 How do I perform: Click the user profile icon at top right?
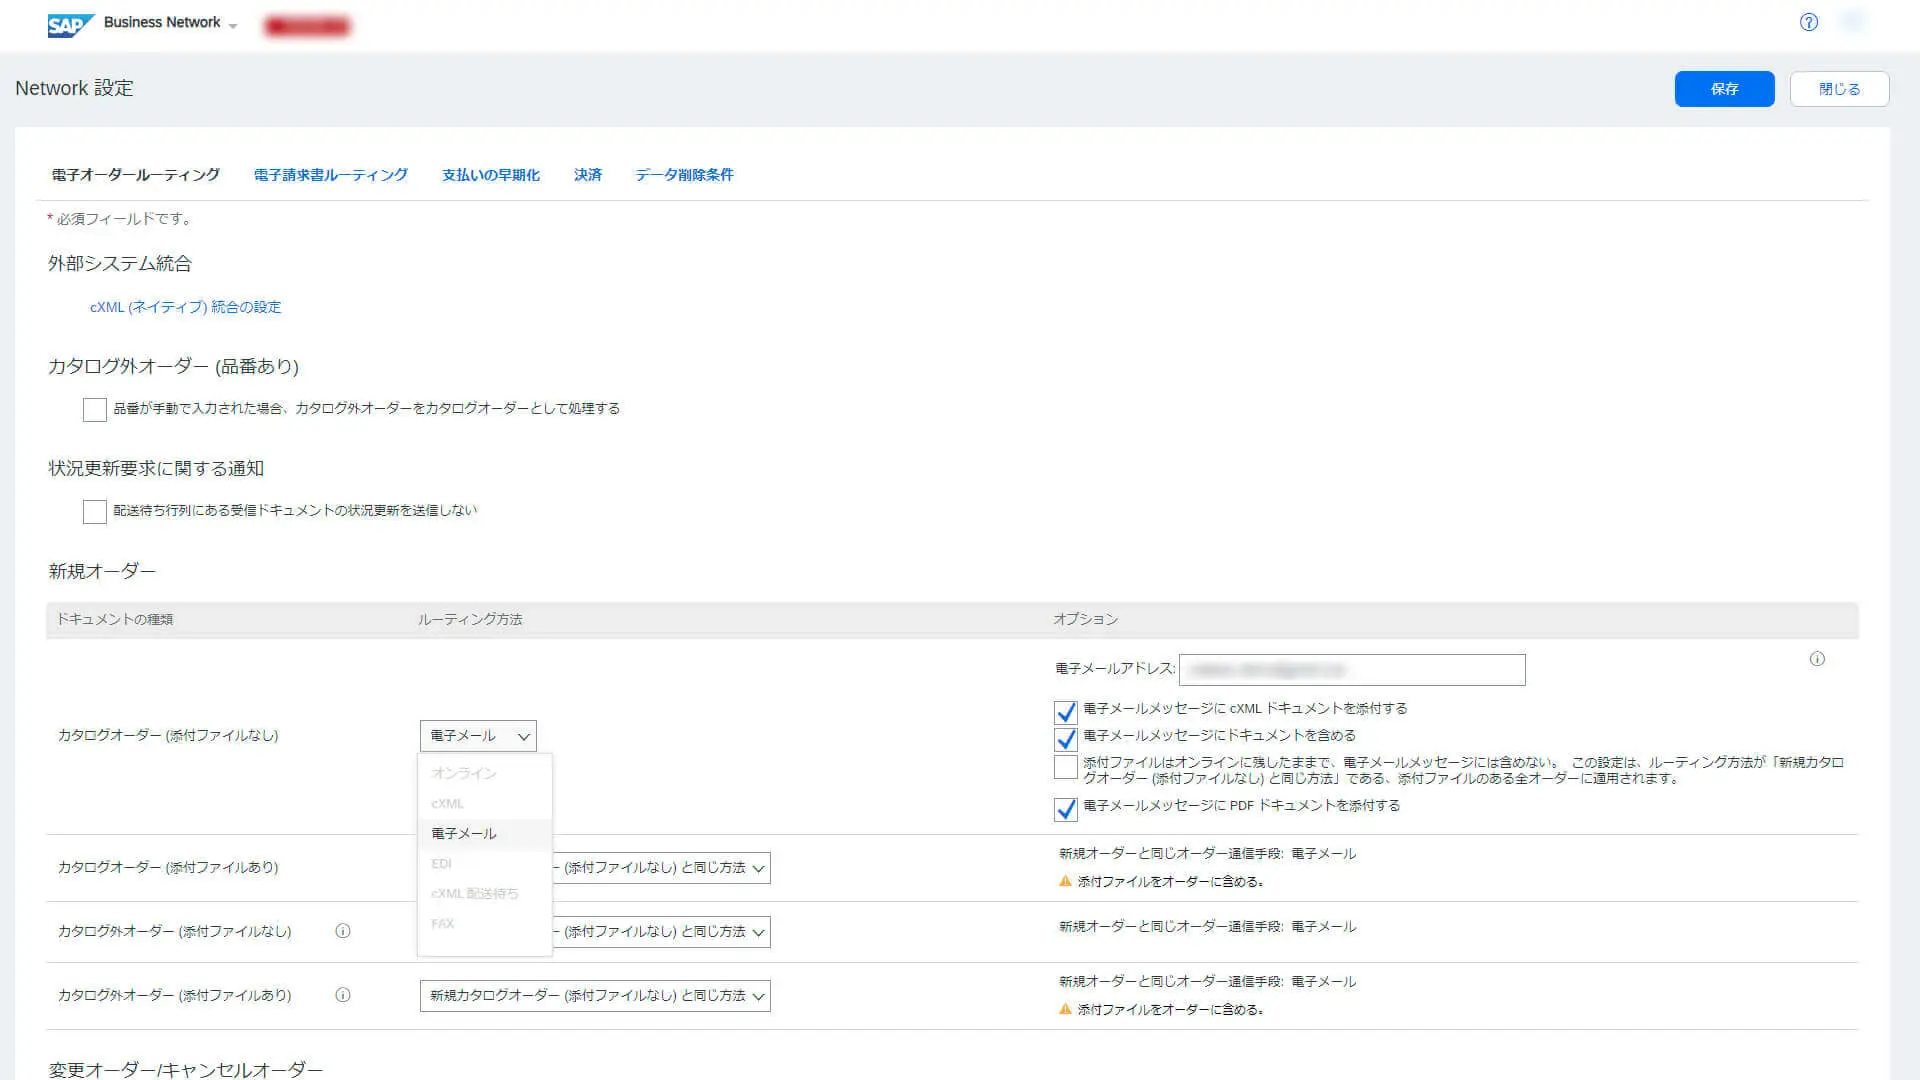(x=1853, y=22)
